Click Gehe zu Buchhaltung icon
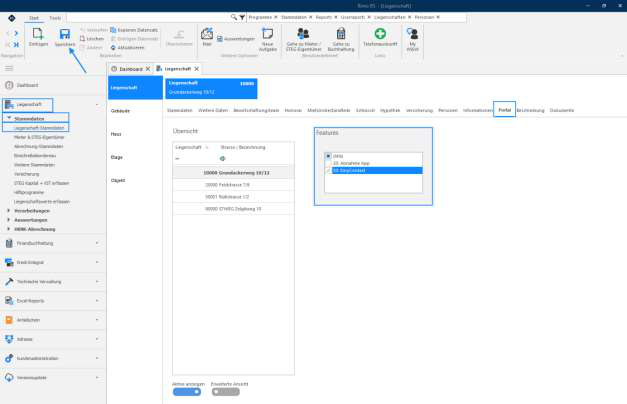 click(x=341, y=34)
